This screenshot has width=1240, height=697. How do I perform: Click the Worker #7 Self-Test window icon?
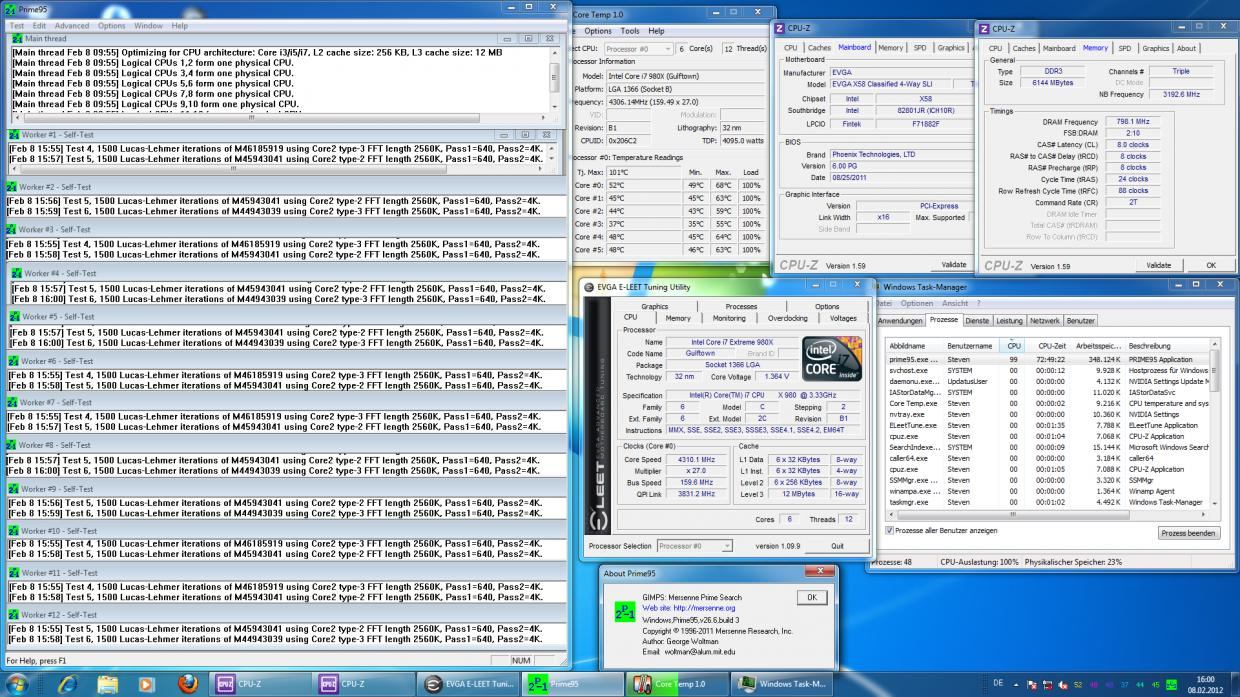(x=13, y=402)
